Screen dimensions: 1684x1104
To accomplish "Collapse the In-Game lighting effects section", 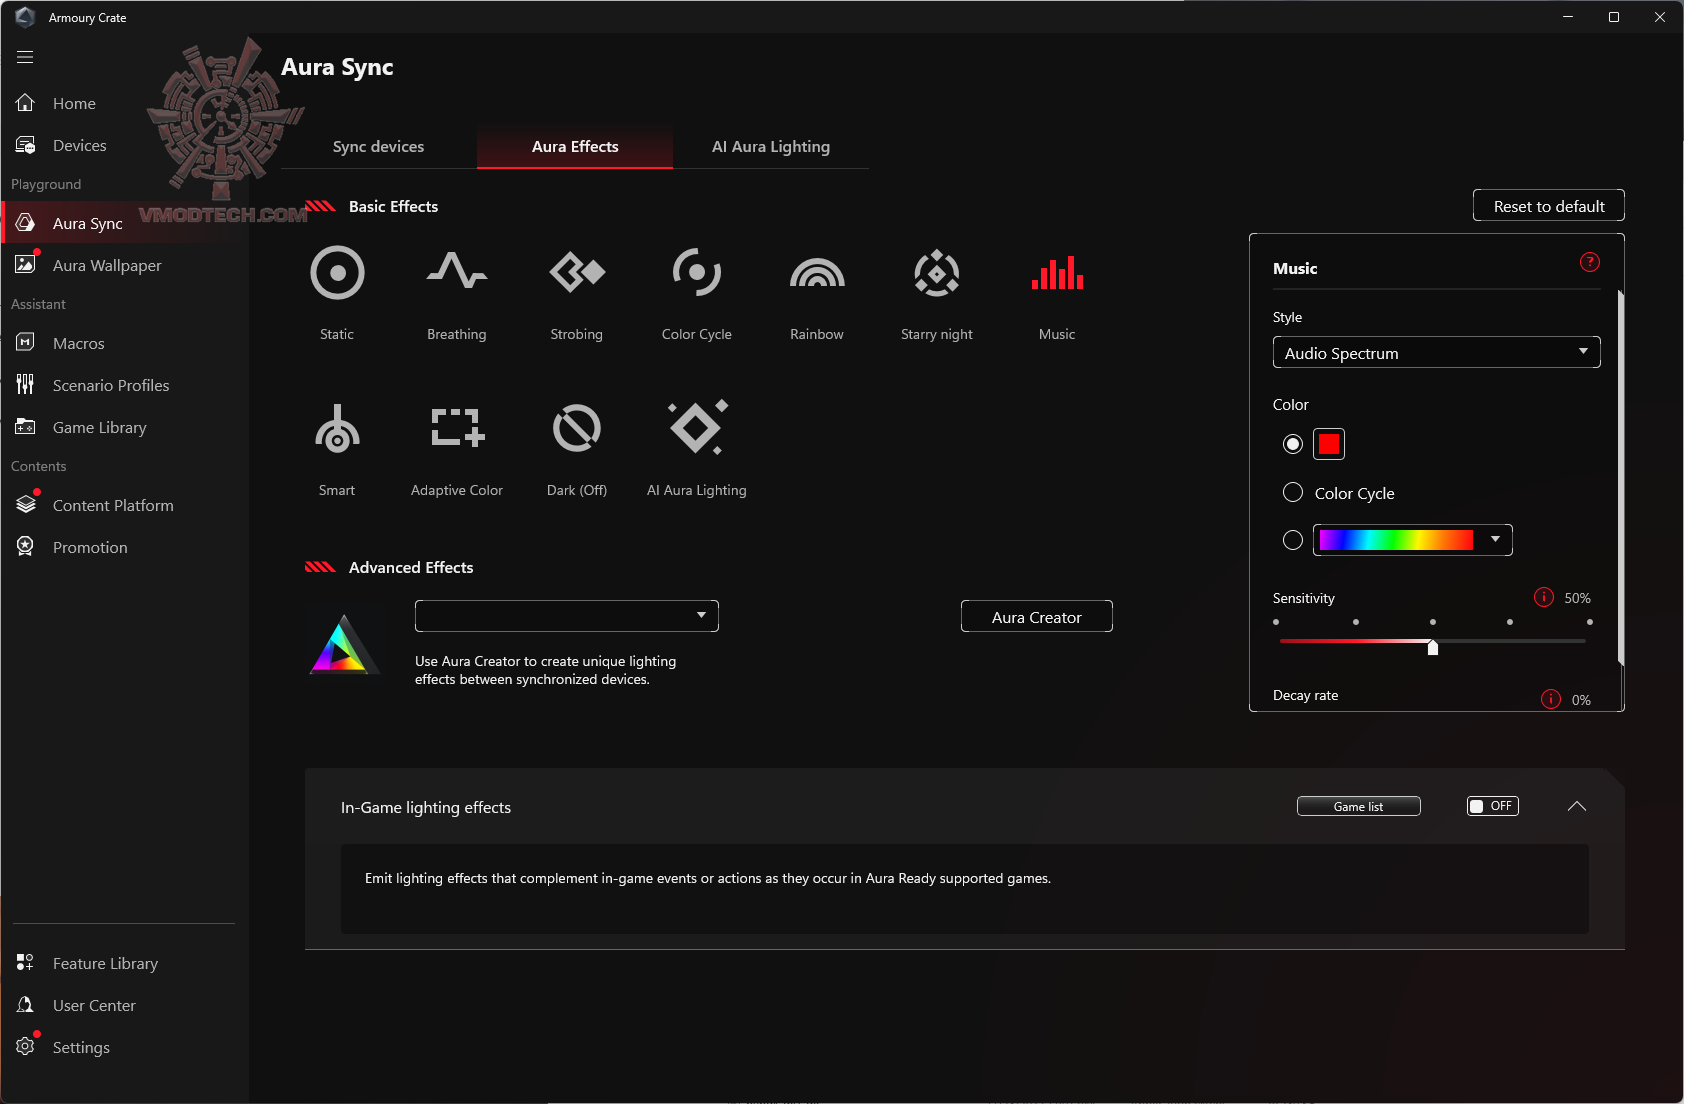I will [1577, 806].
